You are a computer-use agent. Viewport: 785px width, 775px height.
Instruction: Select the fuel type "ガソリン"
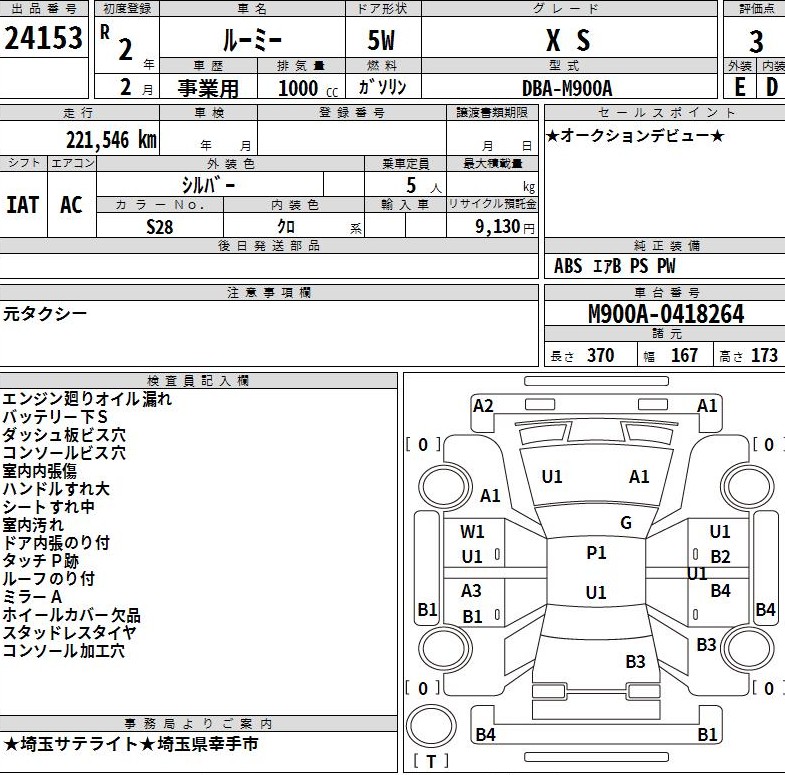(x=382, y=87)
